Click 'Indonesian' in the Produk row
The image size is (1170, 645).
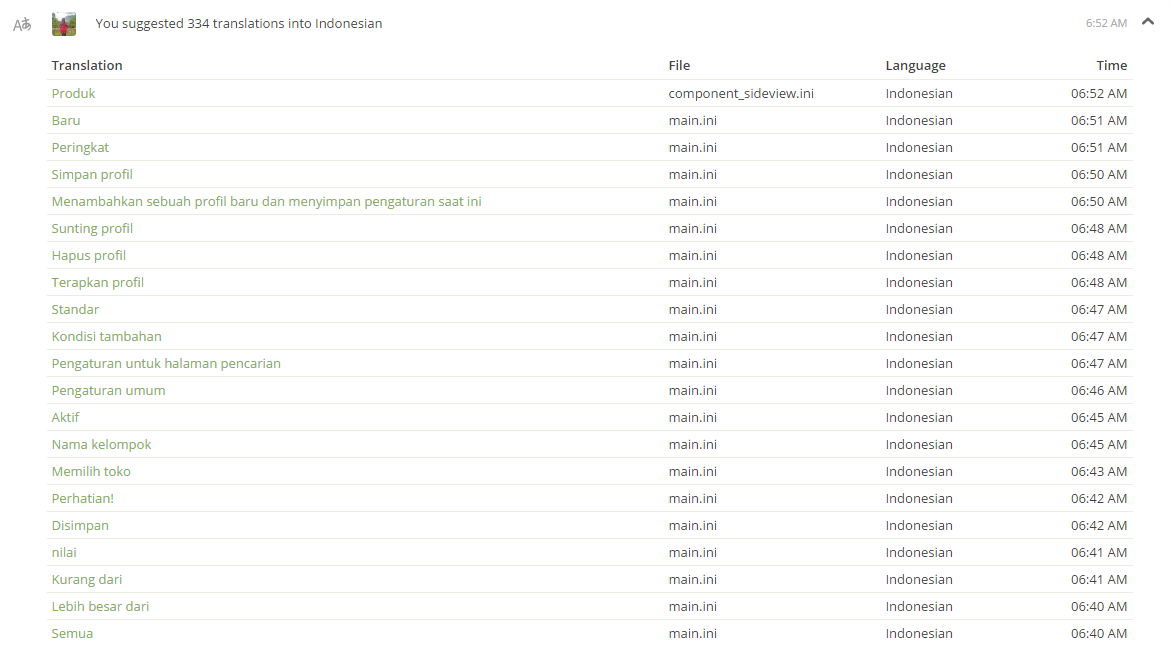click(919, 93)
